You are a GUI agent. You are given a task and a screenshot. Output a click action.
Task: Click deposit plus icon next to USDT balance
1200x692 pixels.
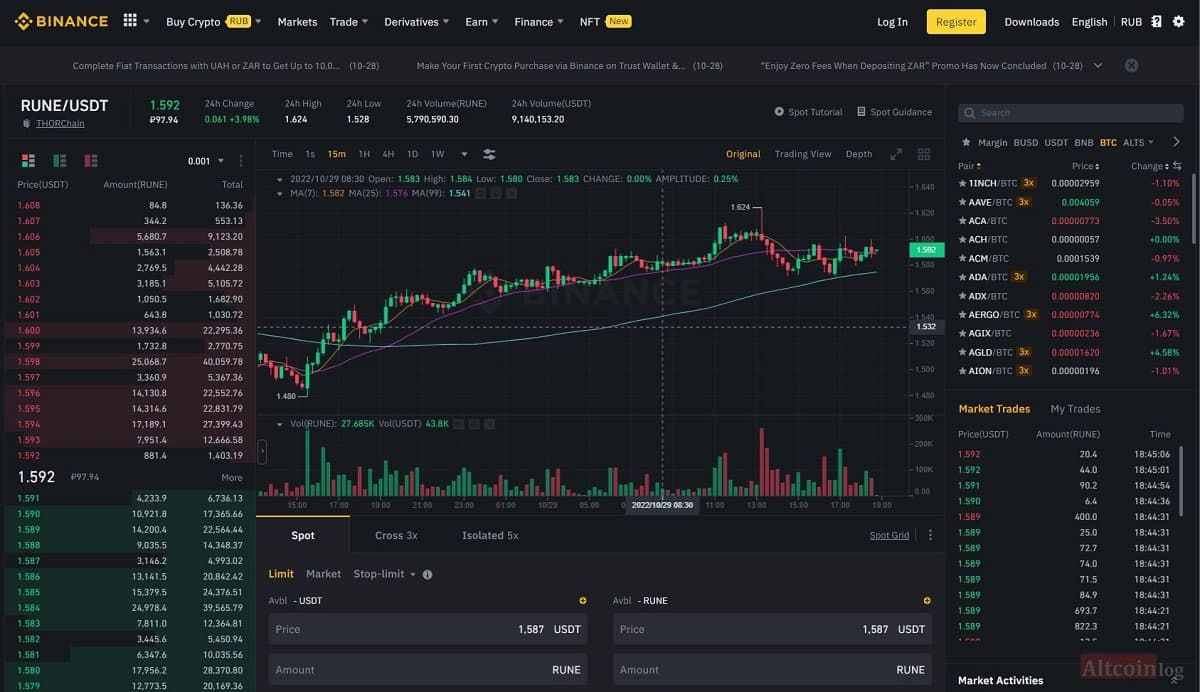pos(583,600)
